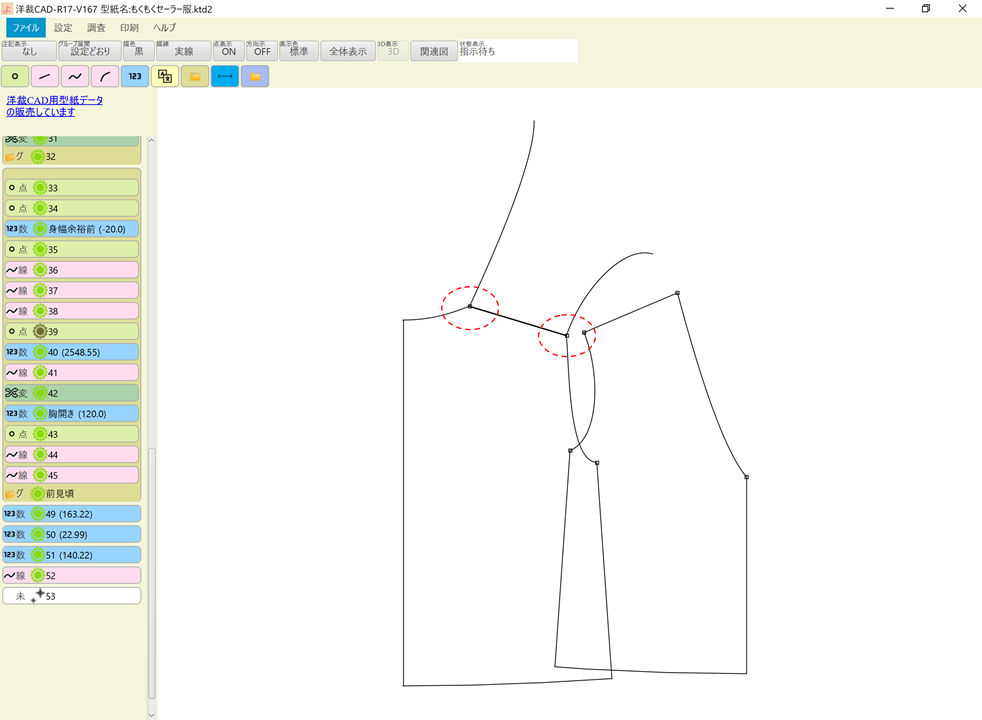Select the arc curve tool
Viewport: 982px width, 720px height.
pyautogui.click(x=105, y=76)
